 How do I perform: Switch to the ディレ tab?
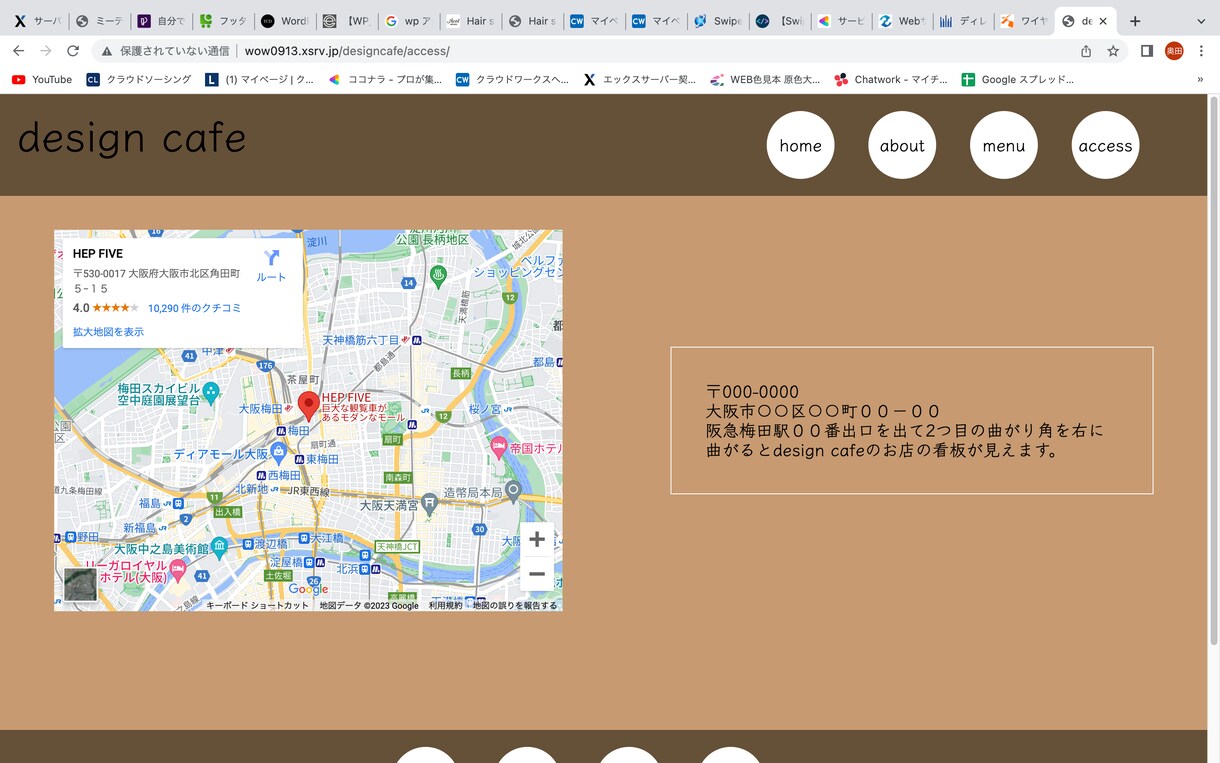[x=961, y=21]
